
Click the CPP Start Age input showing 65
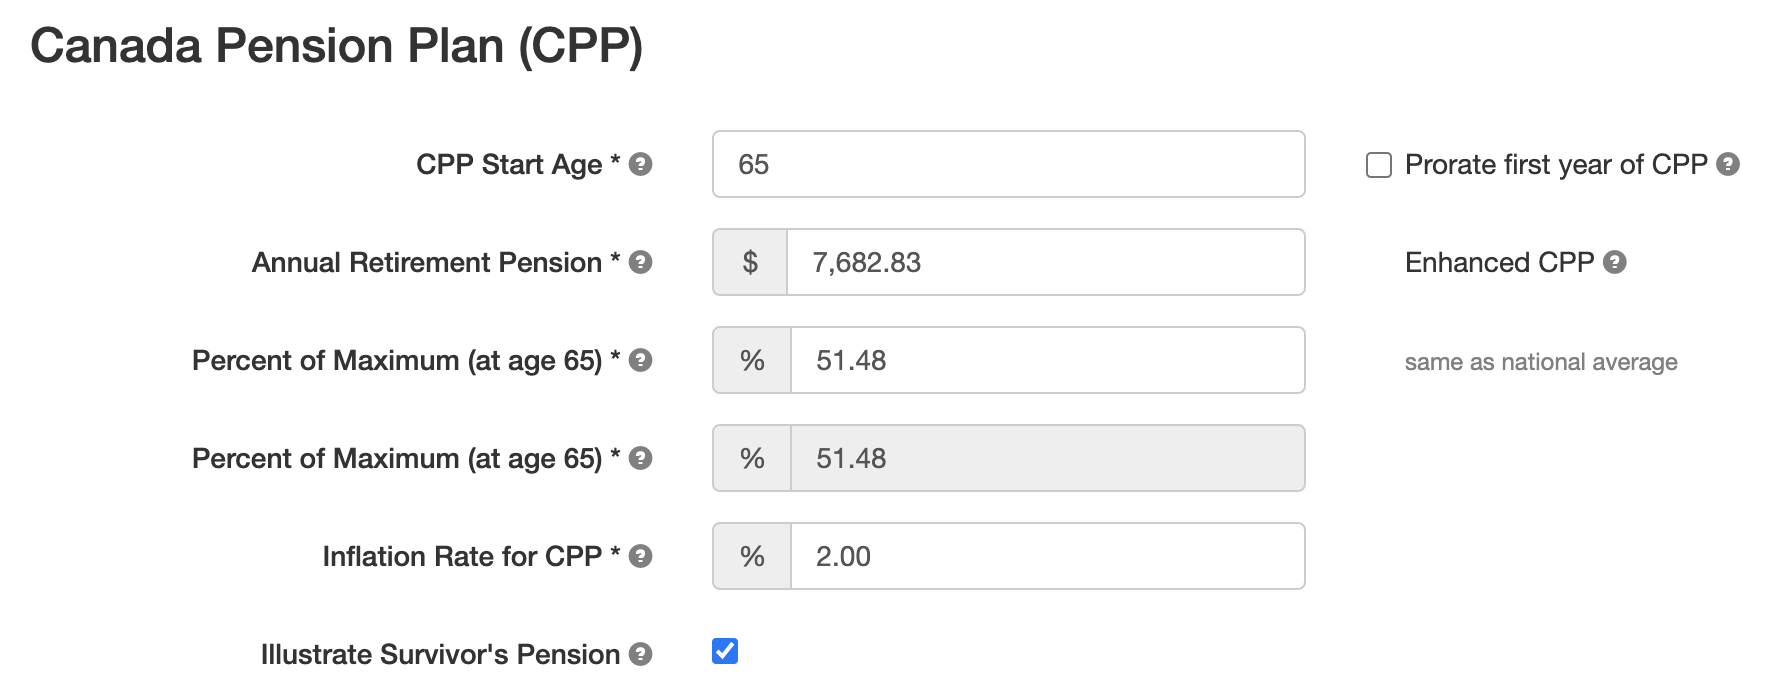(x=1007, y=164)
